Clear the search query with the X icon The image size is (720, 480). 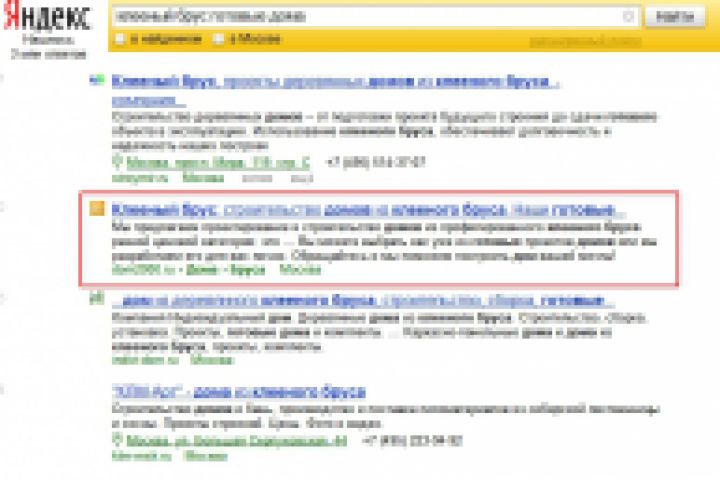629,17
